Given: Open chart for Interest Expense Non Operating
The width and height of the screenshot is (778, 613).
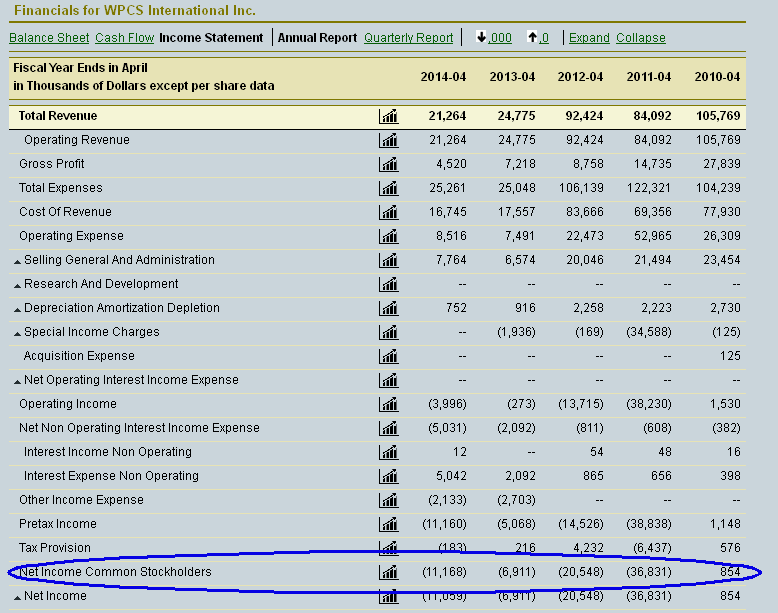Looking at the screenshot, I should click(389, 476).
